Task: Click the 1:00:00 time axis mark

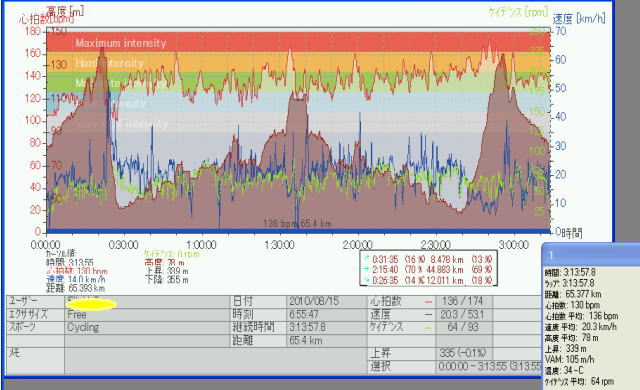Action: click(x=201, y=245)
